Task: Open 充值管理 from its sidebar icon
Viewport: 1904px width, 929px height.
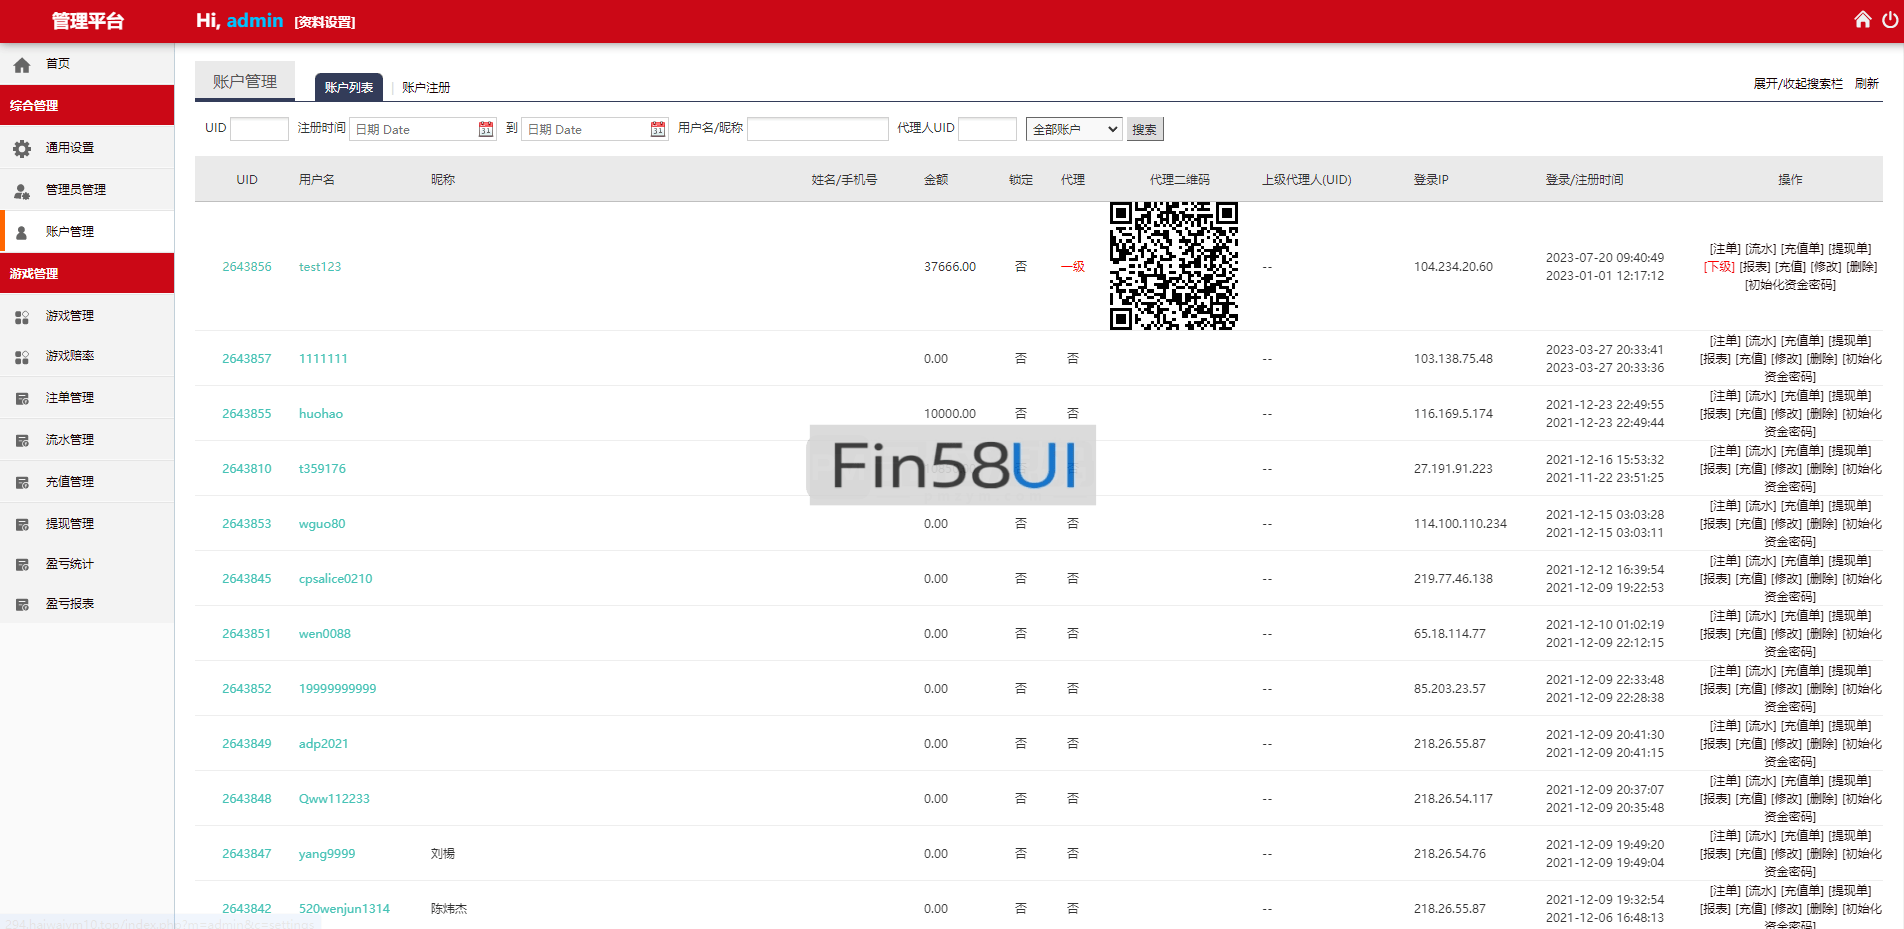Action: [x=22, y=481]
